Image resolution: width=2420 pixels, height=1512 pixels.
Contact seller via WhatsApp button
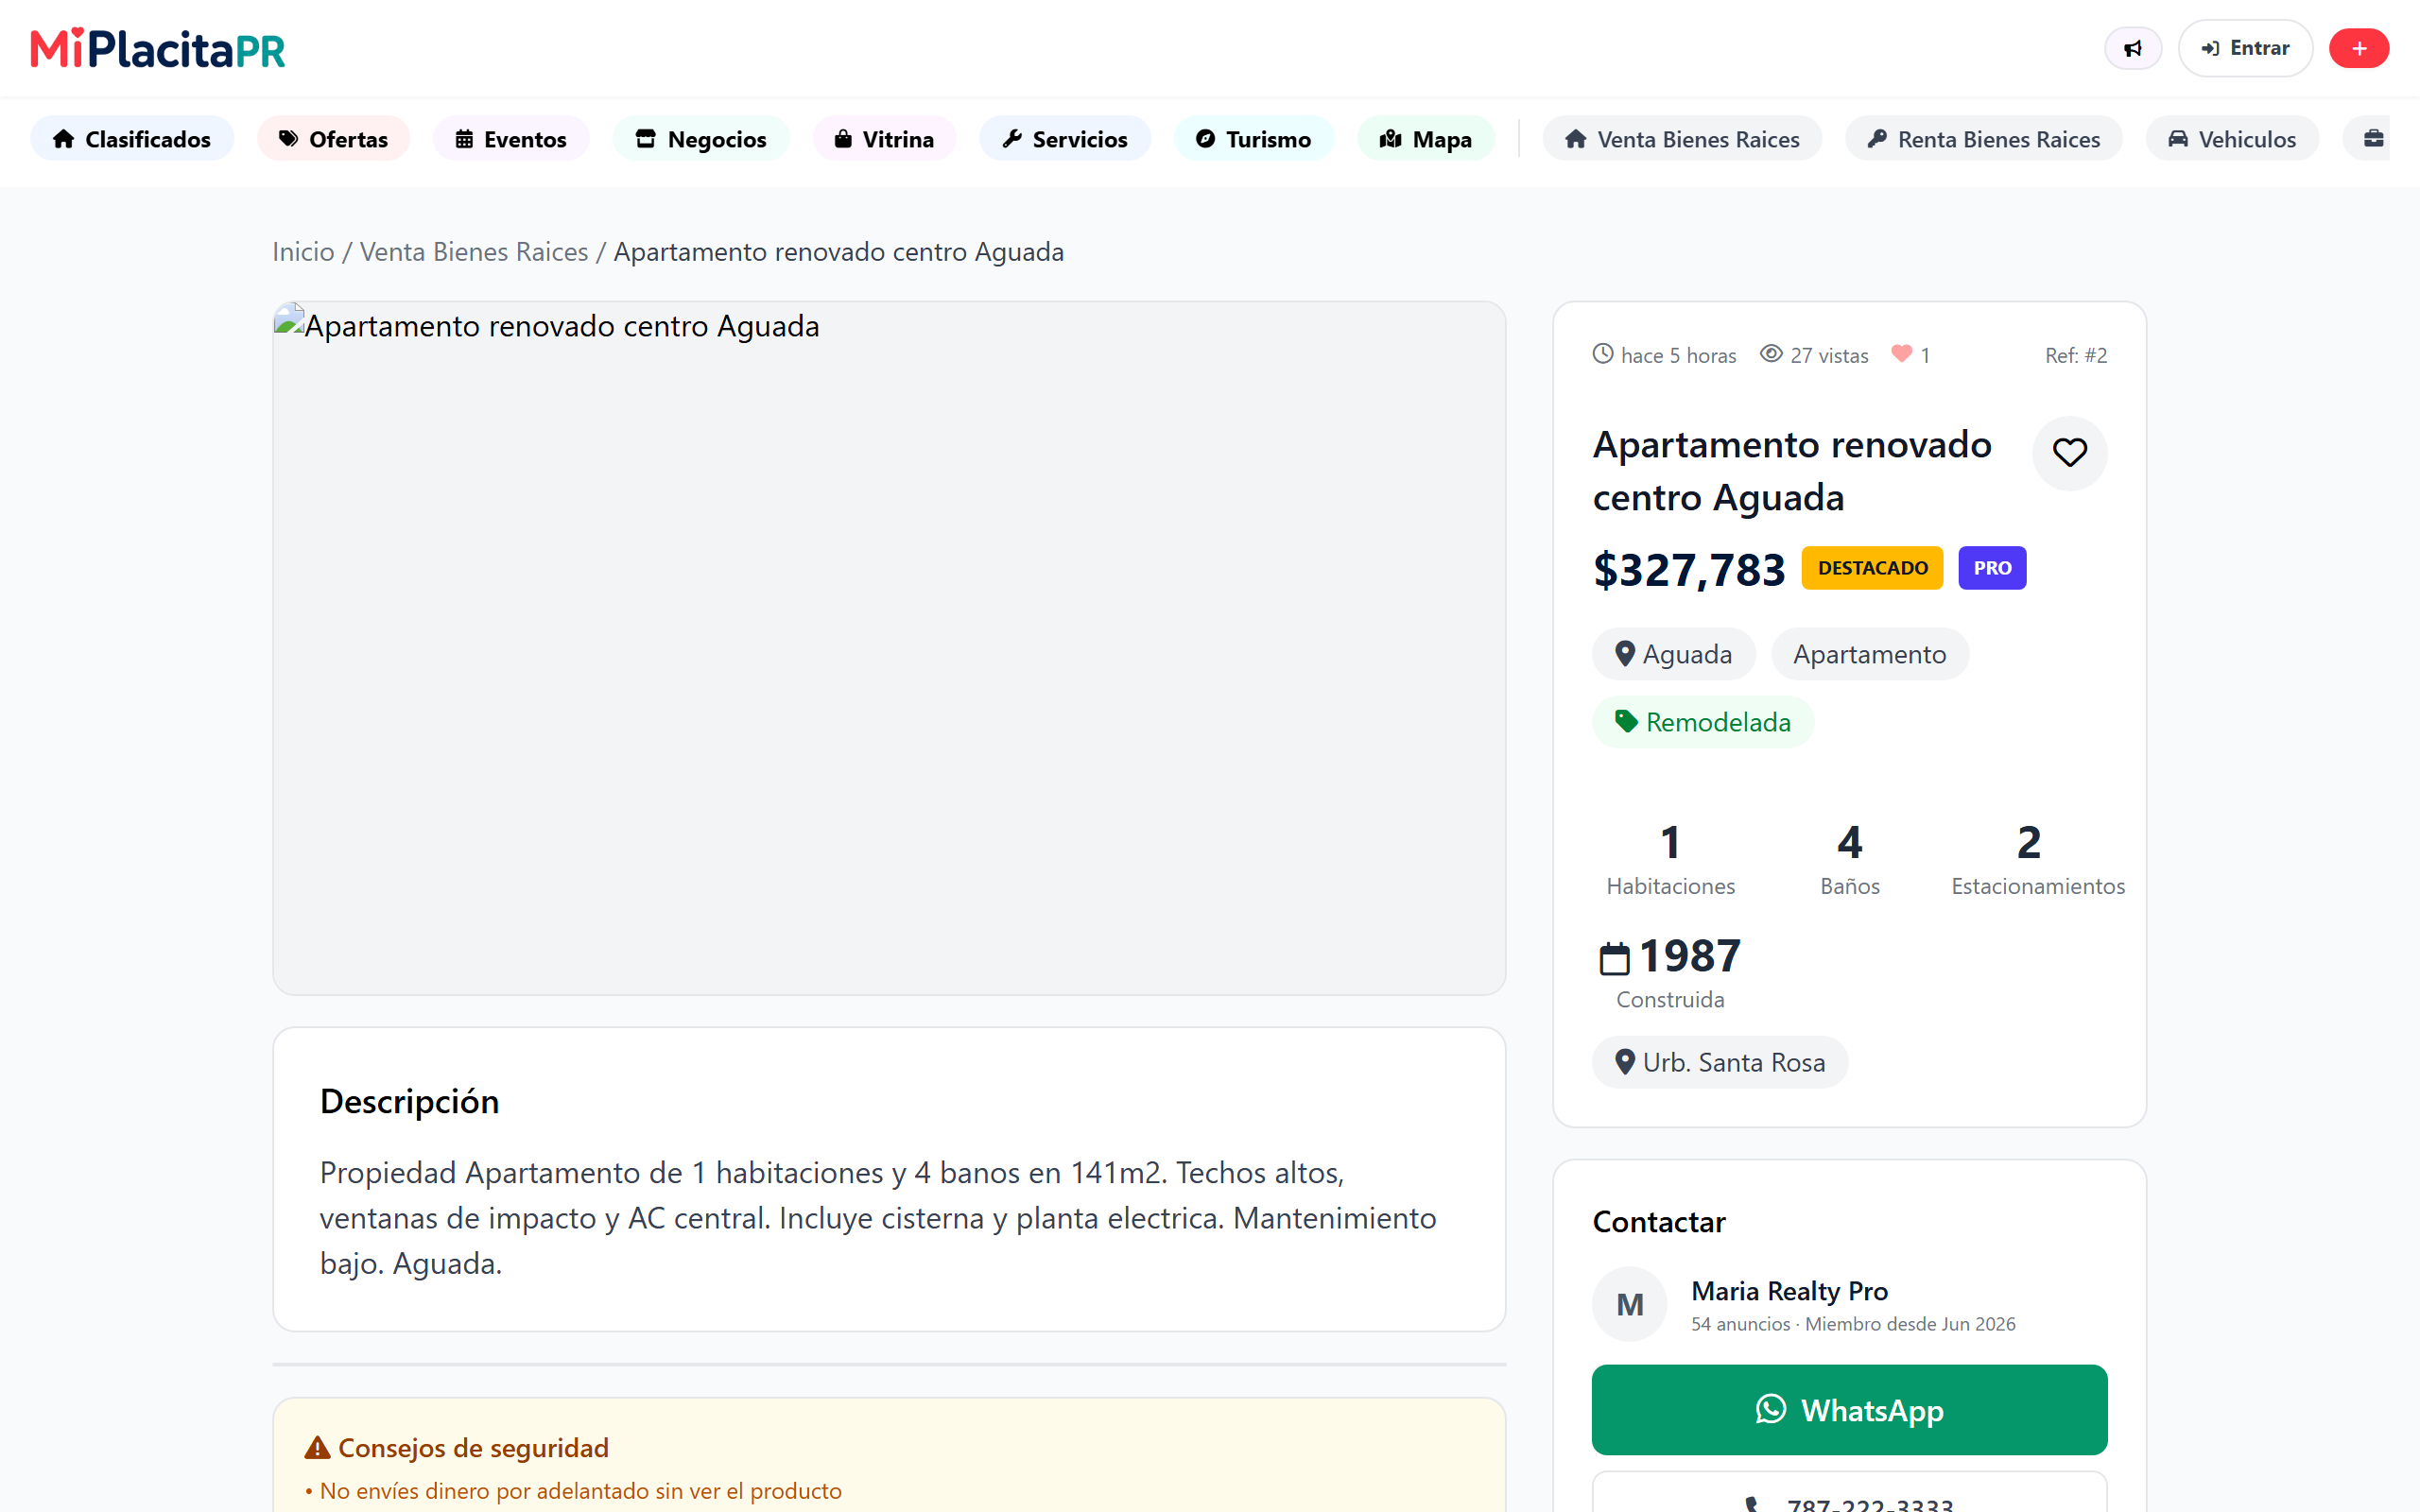pos(1849,1409)
